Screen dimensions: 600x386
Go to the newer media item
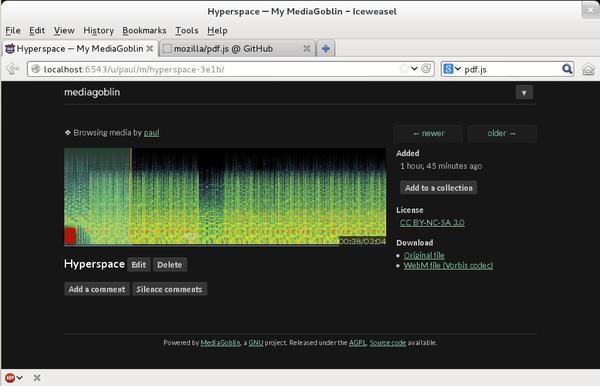[428, 133]
